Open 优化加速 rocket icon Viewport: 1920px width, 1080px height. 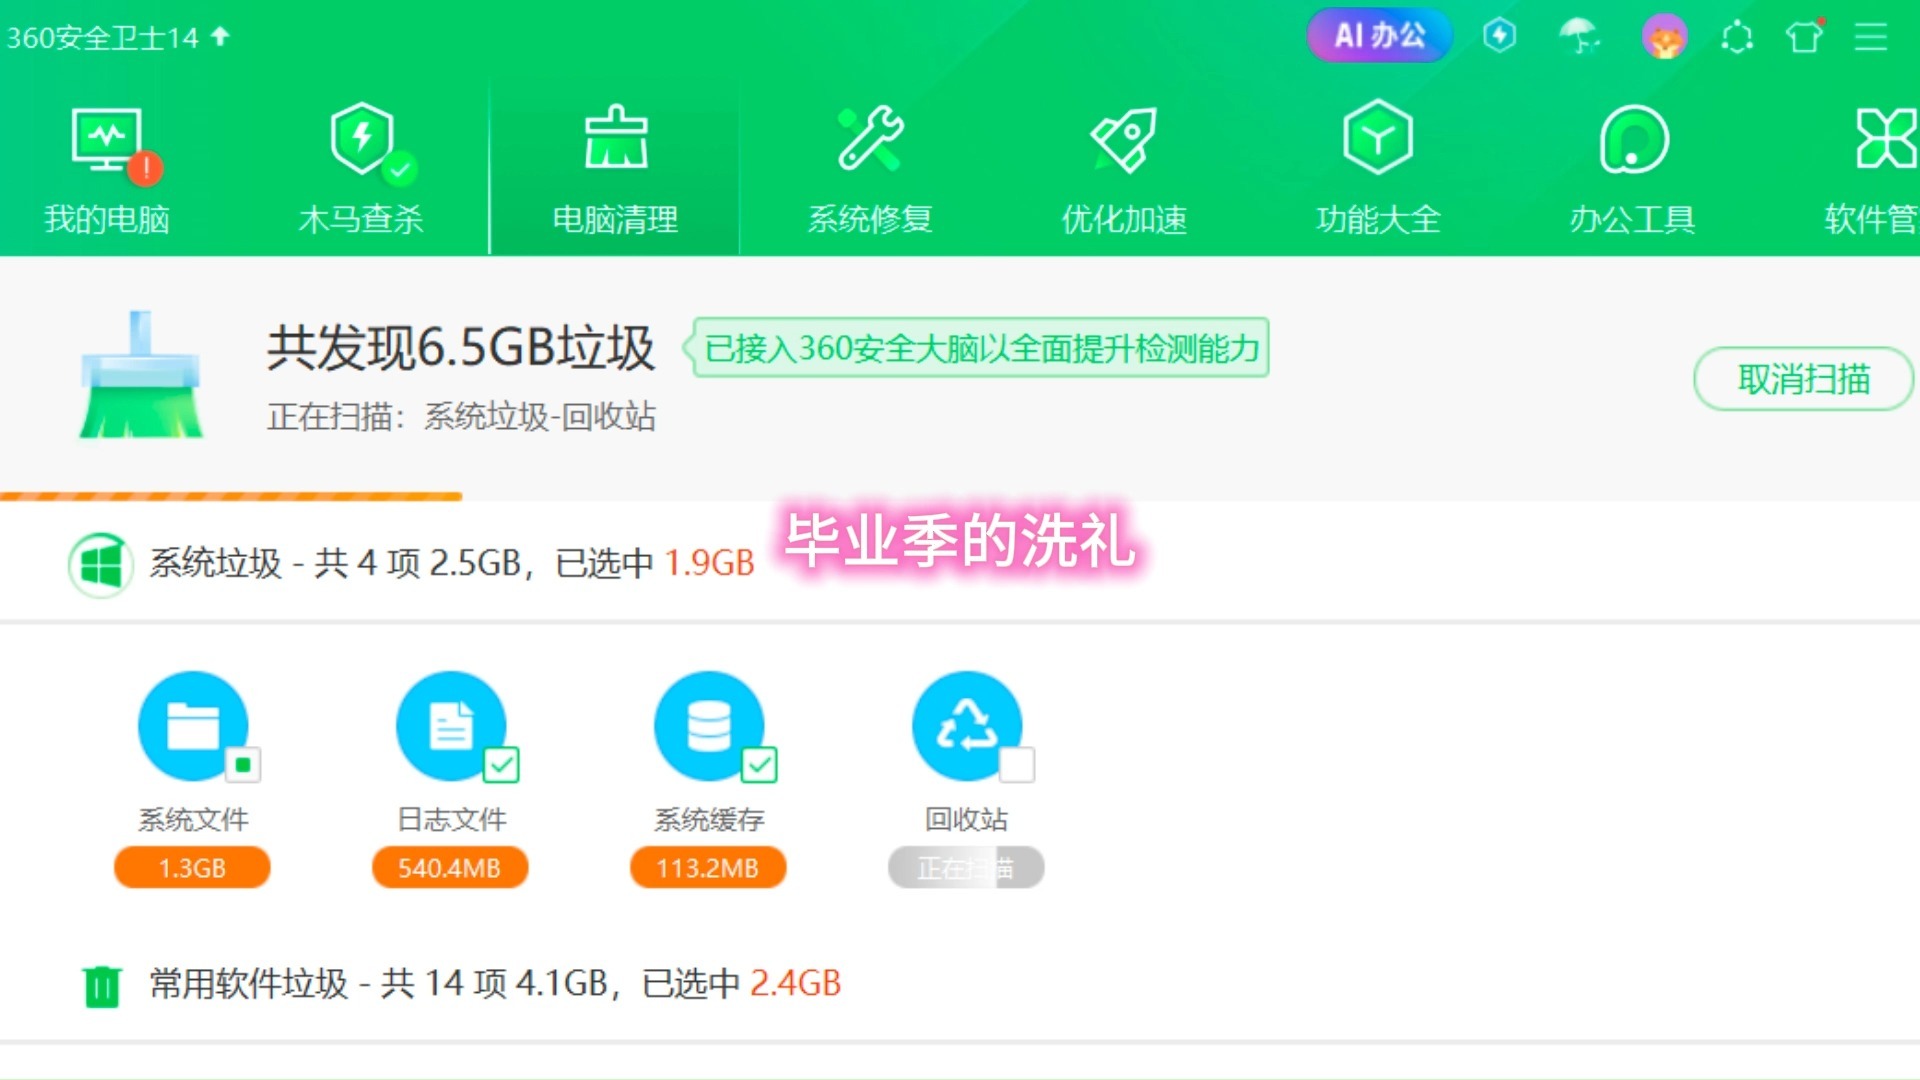pos(1124,140)
